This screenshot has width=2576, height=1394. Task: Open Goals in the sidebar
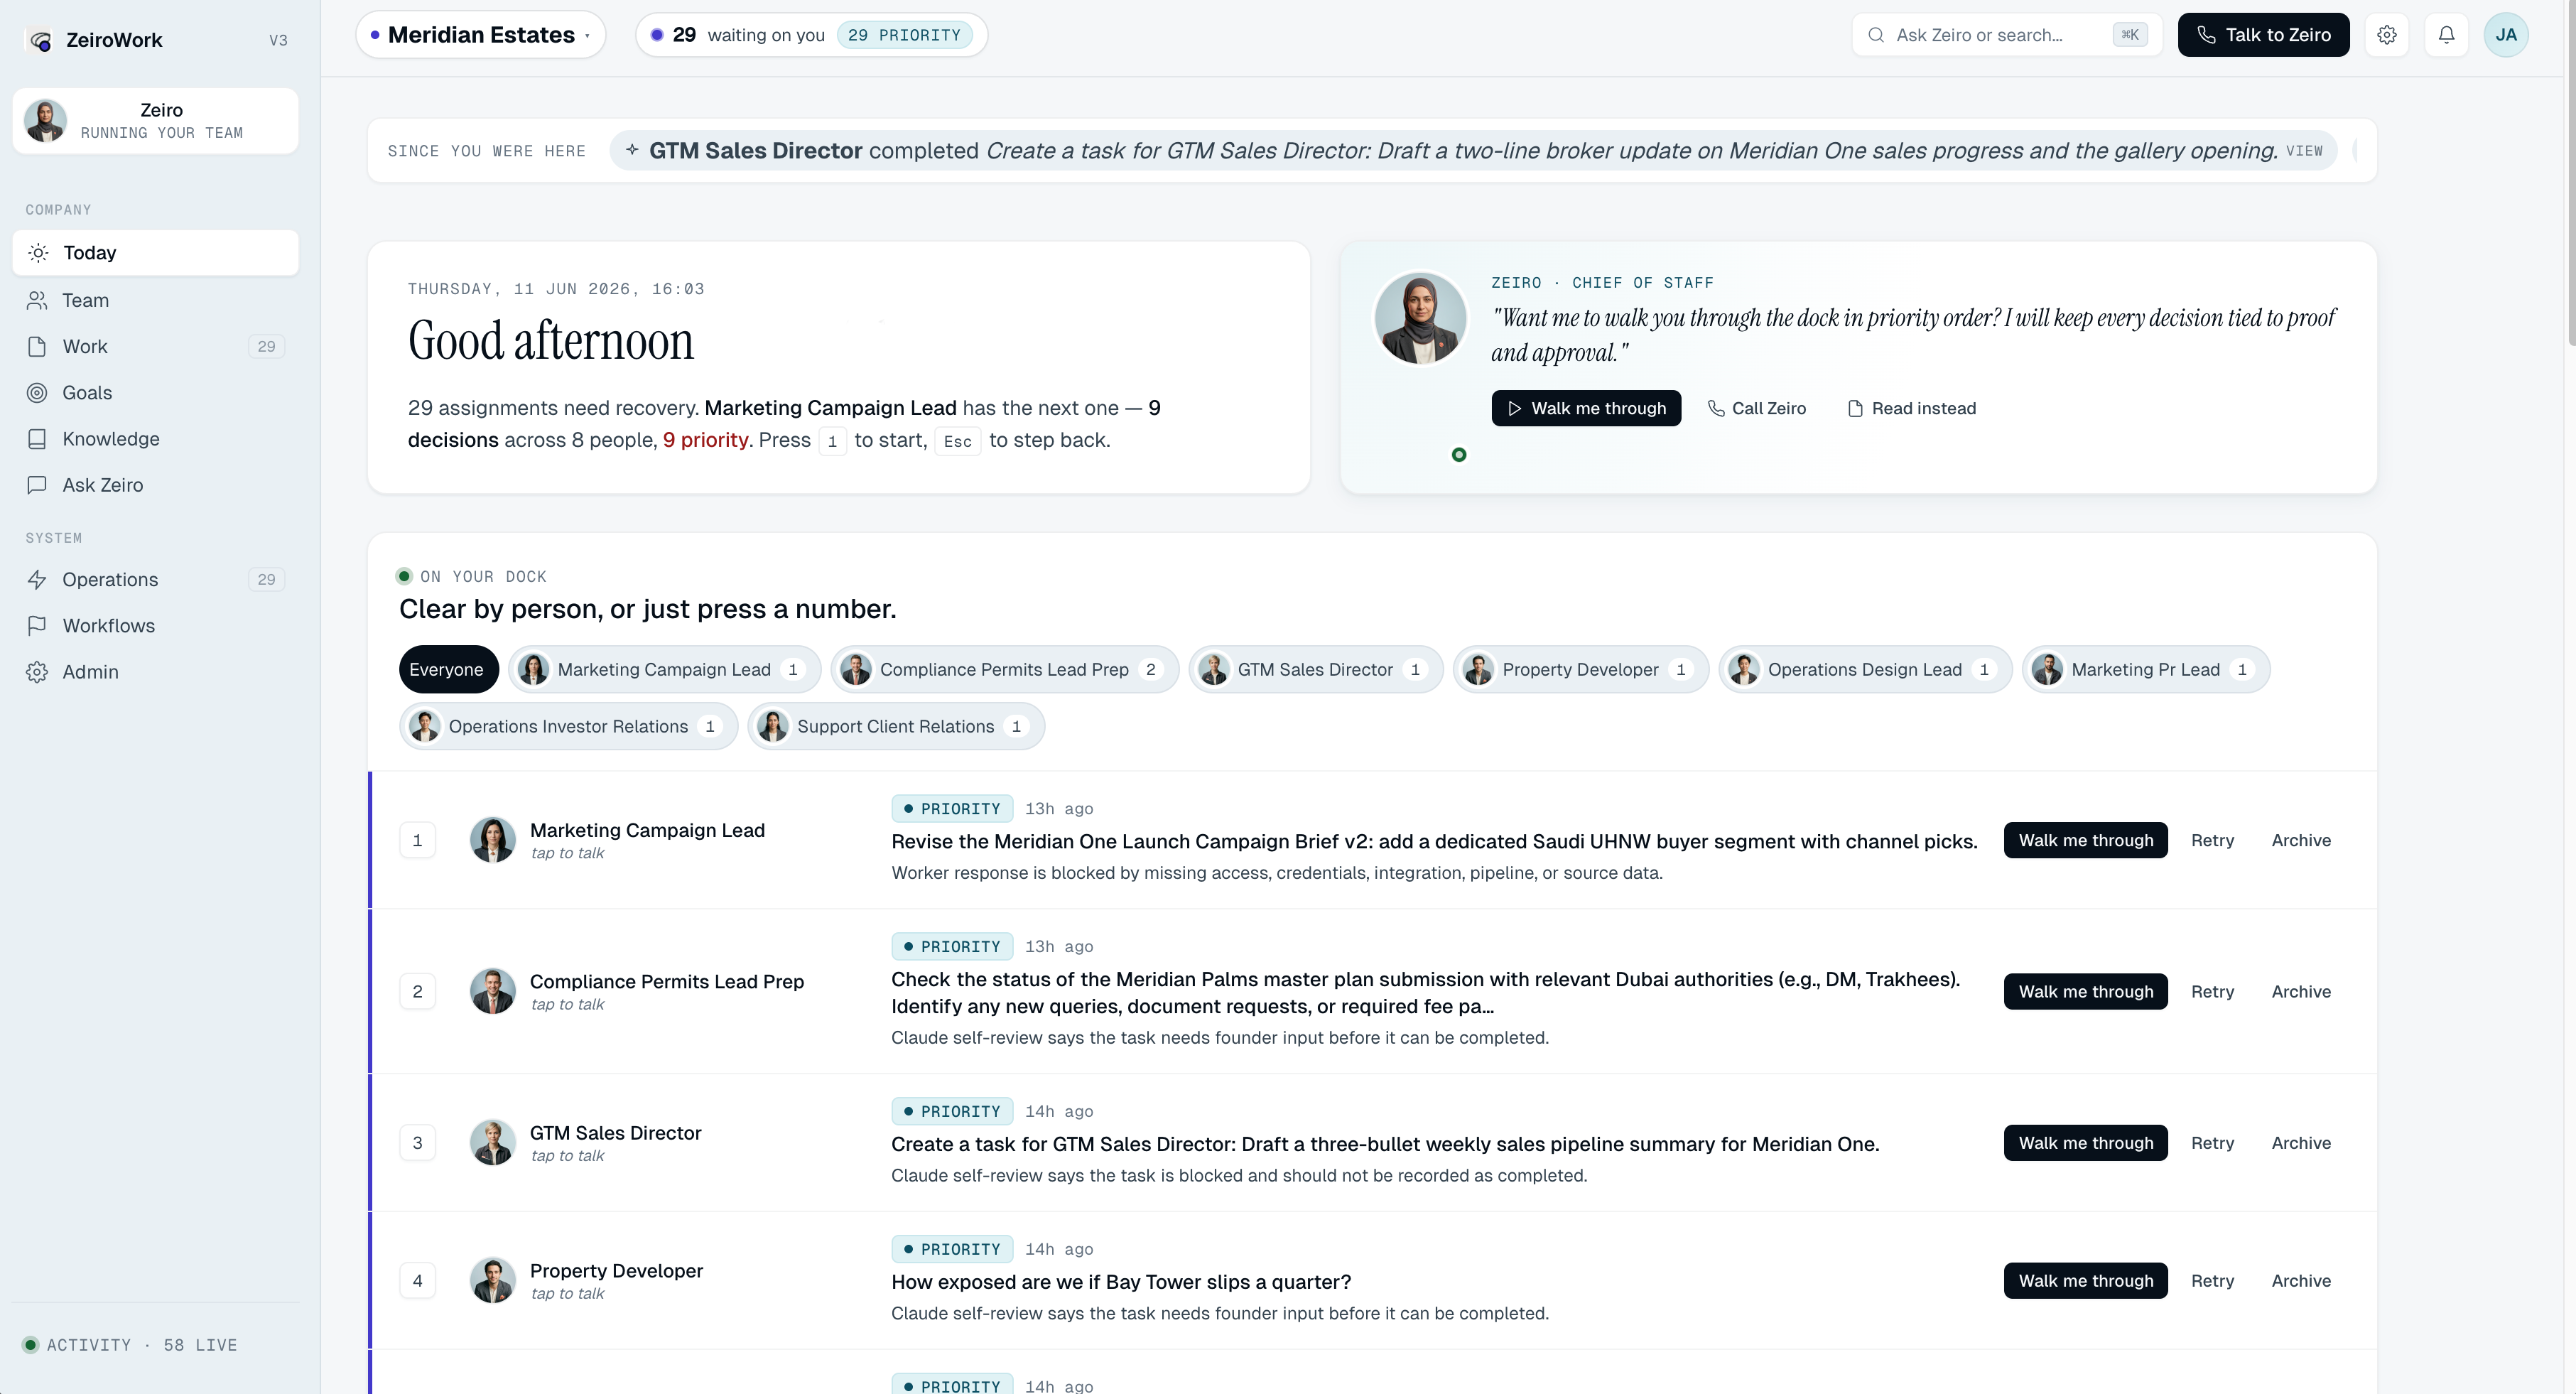point(155,393)
